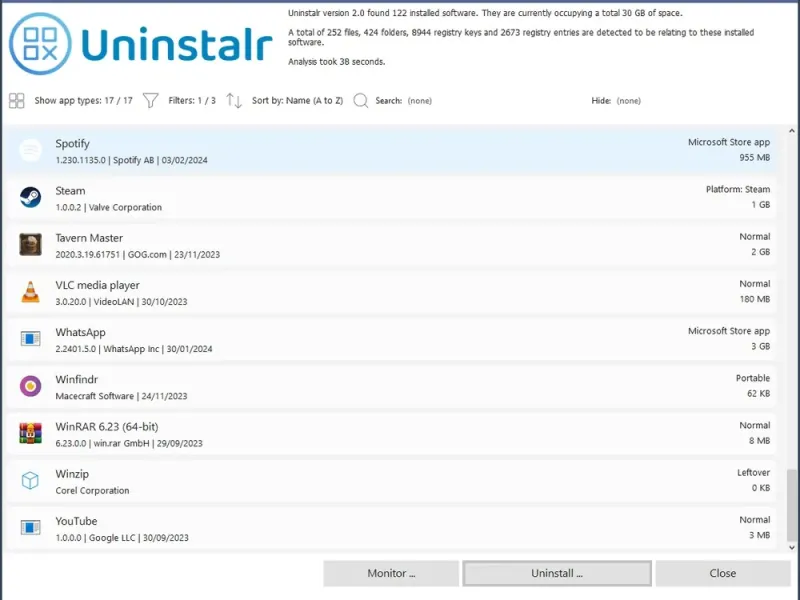800x600 pixels.
Task: Select the Winzip app name
Action: pos(72,474)
